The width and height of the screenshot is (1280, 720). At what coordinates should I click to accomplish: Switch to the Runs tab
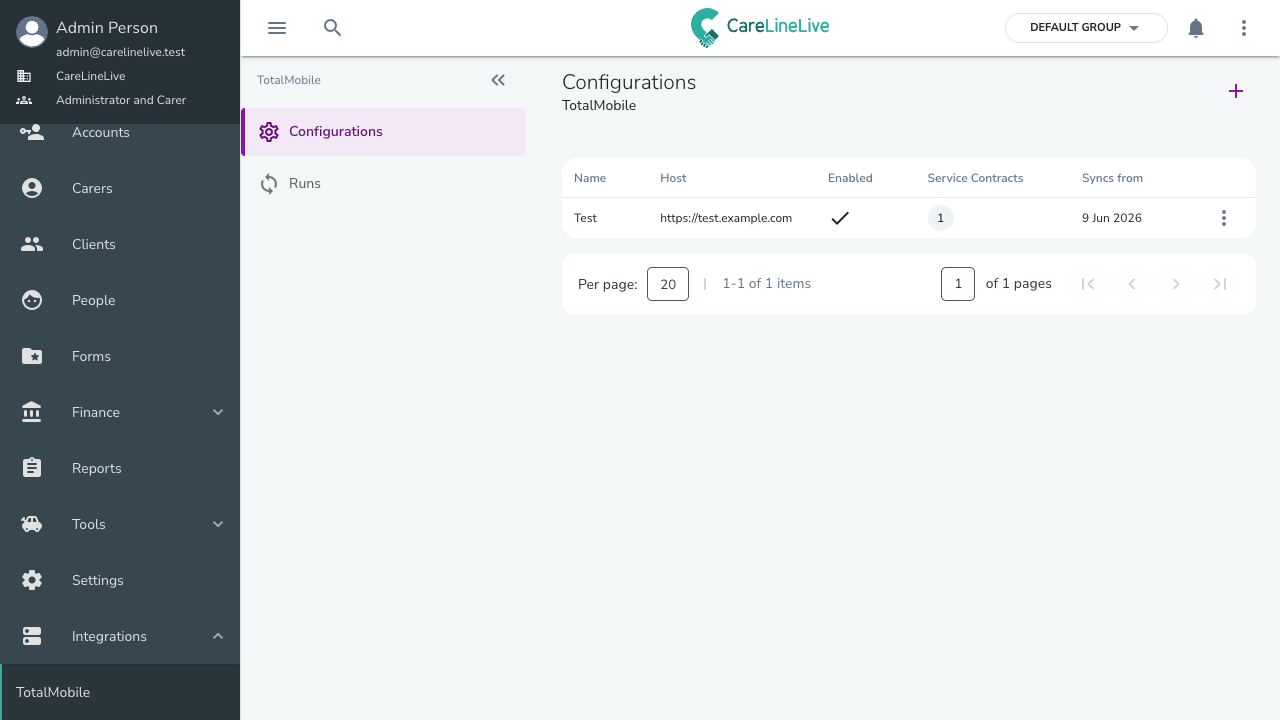(384, 184)
